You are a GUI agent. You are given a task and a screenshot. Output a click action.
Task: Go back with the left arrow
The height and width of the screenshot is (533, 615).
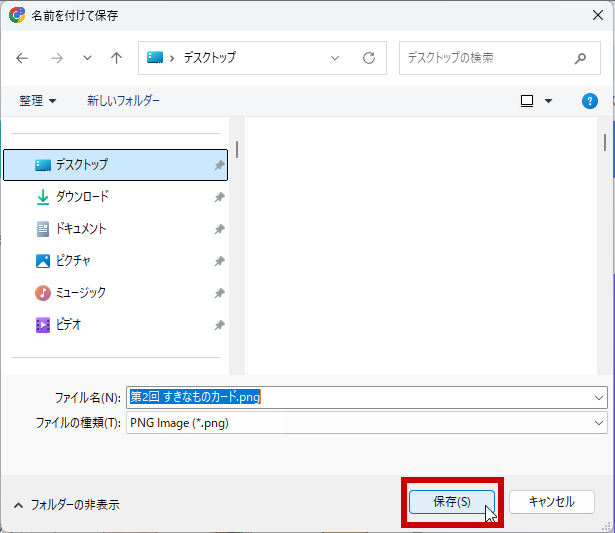tap(22, 58)
